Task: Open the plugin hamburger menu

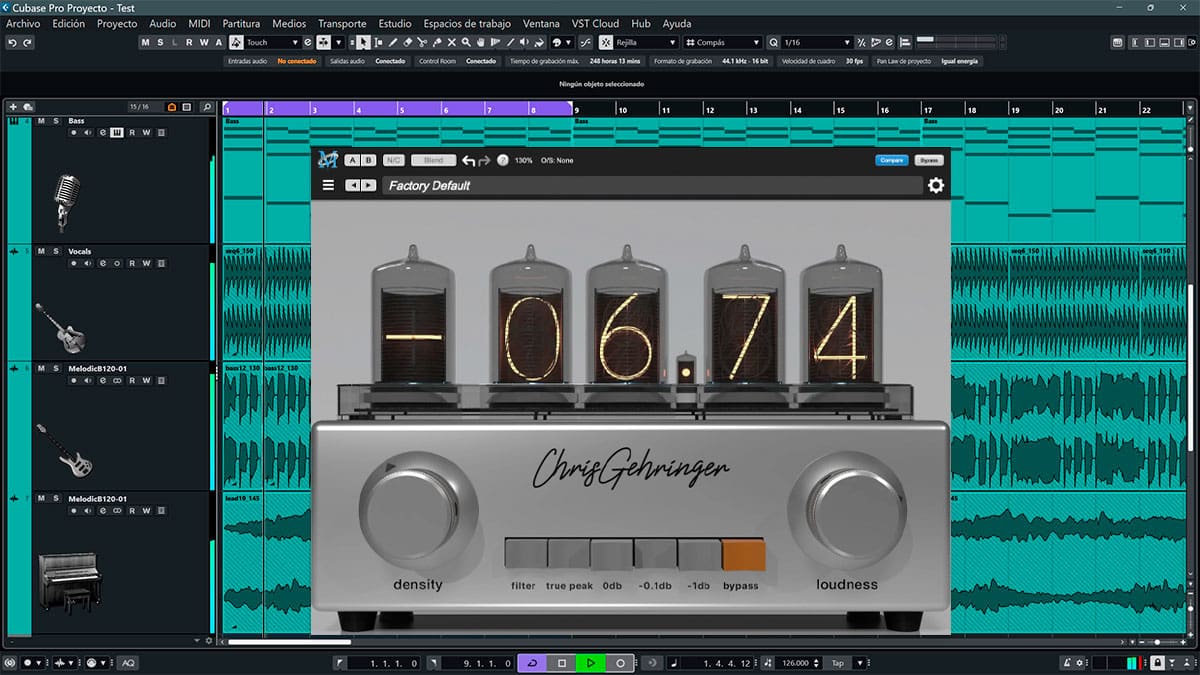Action: [x=328, y=185]
